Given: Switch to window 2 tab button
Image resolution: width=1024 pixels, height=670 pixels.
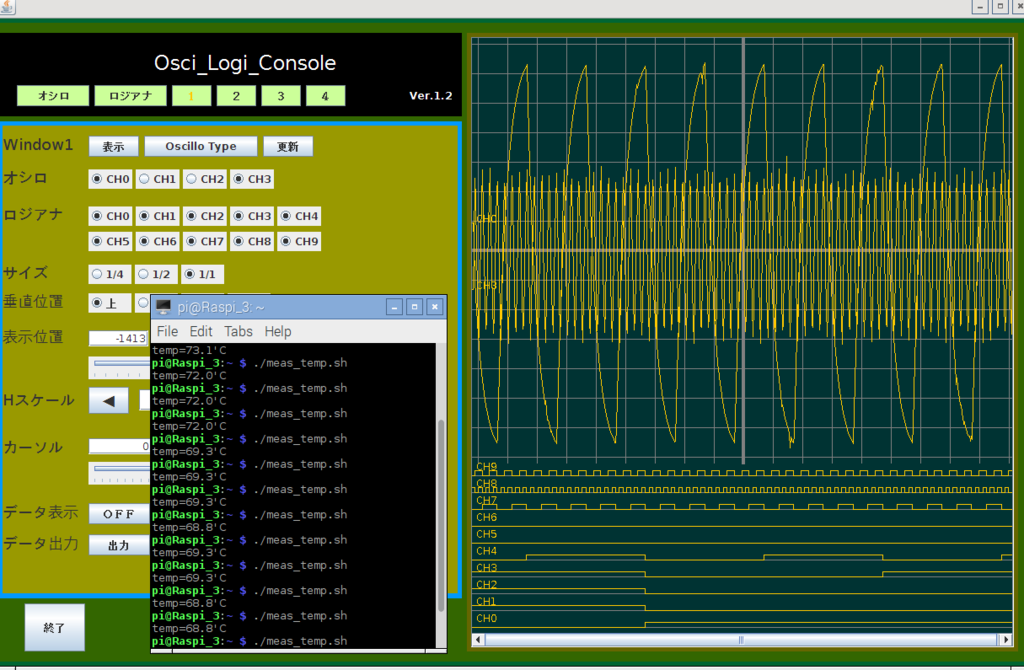Looking at the screenshot, I should click(235, 96).
